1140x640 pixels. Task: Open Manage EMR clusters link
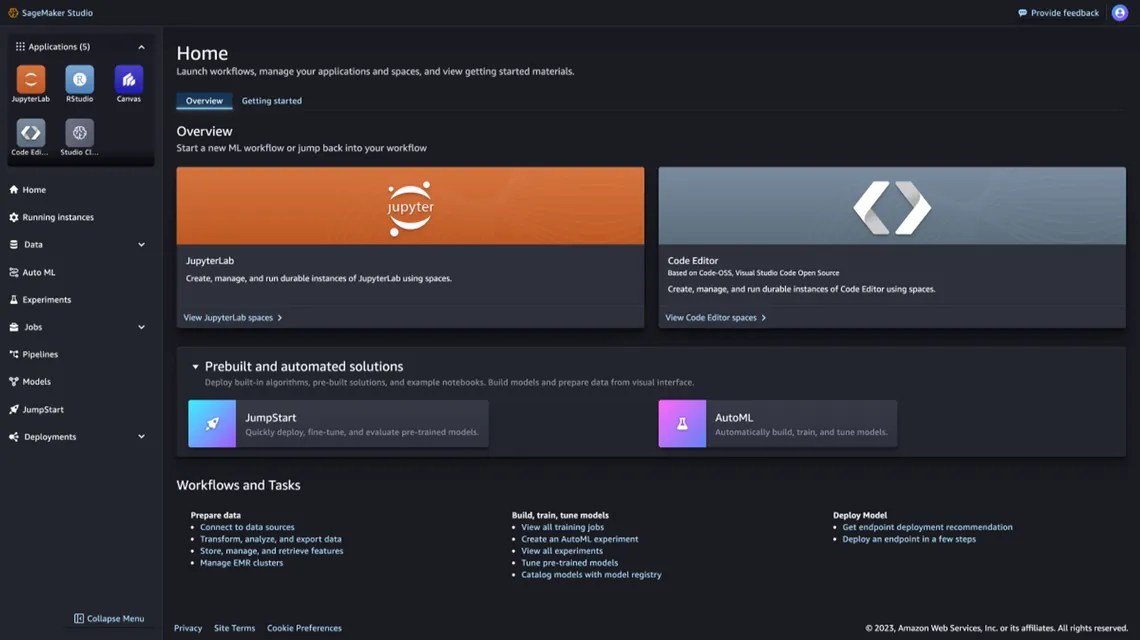[241, 562]
